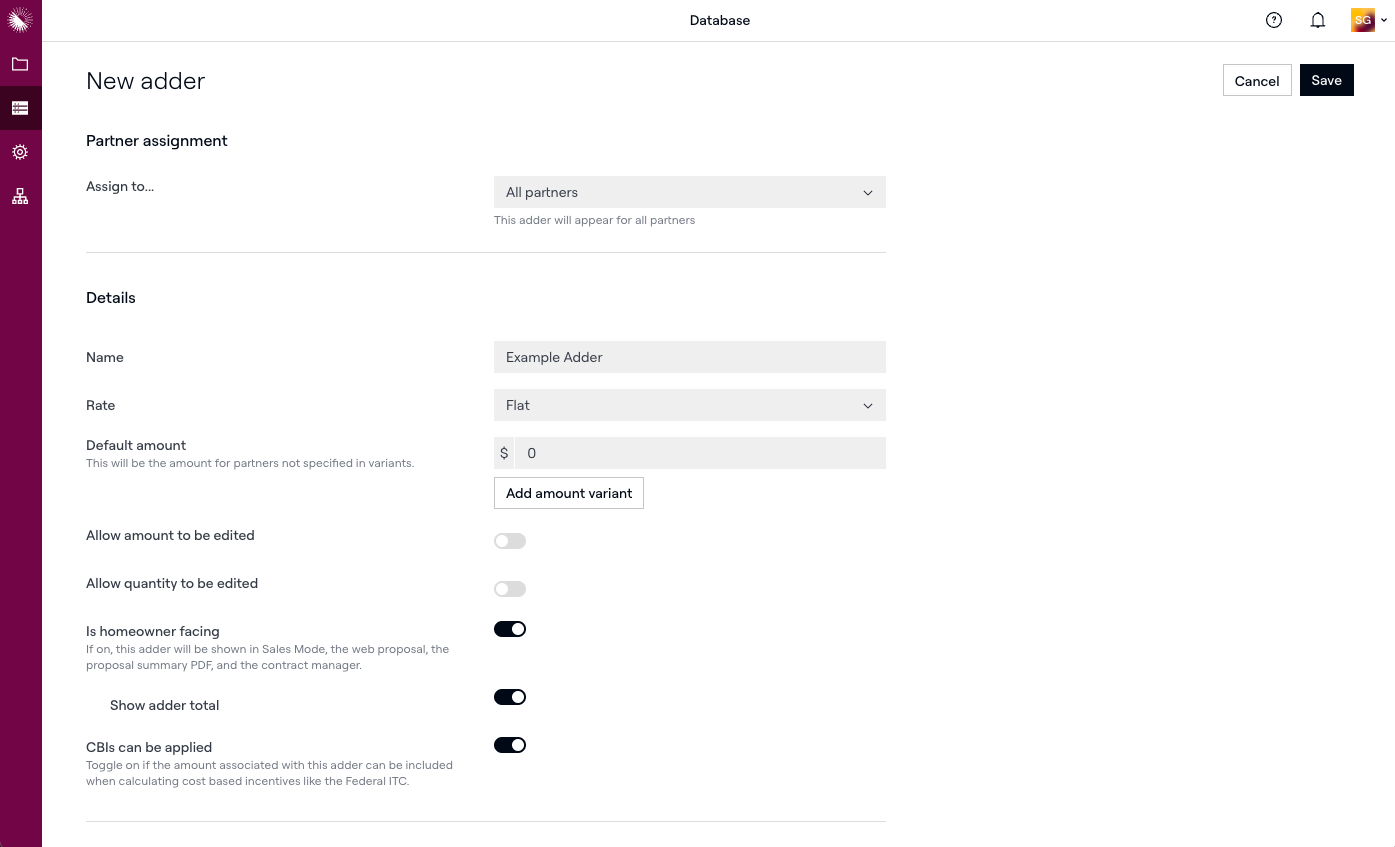The height and width of the screenshot is (847, 1395).
Task: Select the Database icon in sidebar
Action: coord(20,108)
